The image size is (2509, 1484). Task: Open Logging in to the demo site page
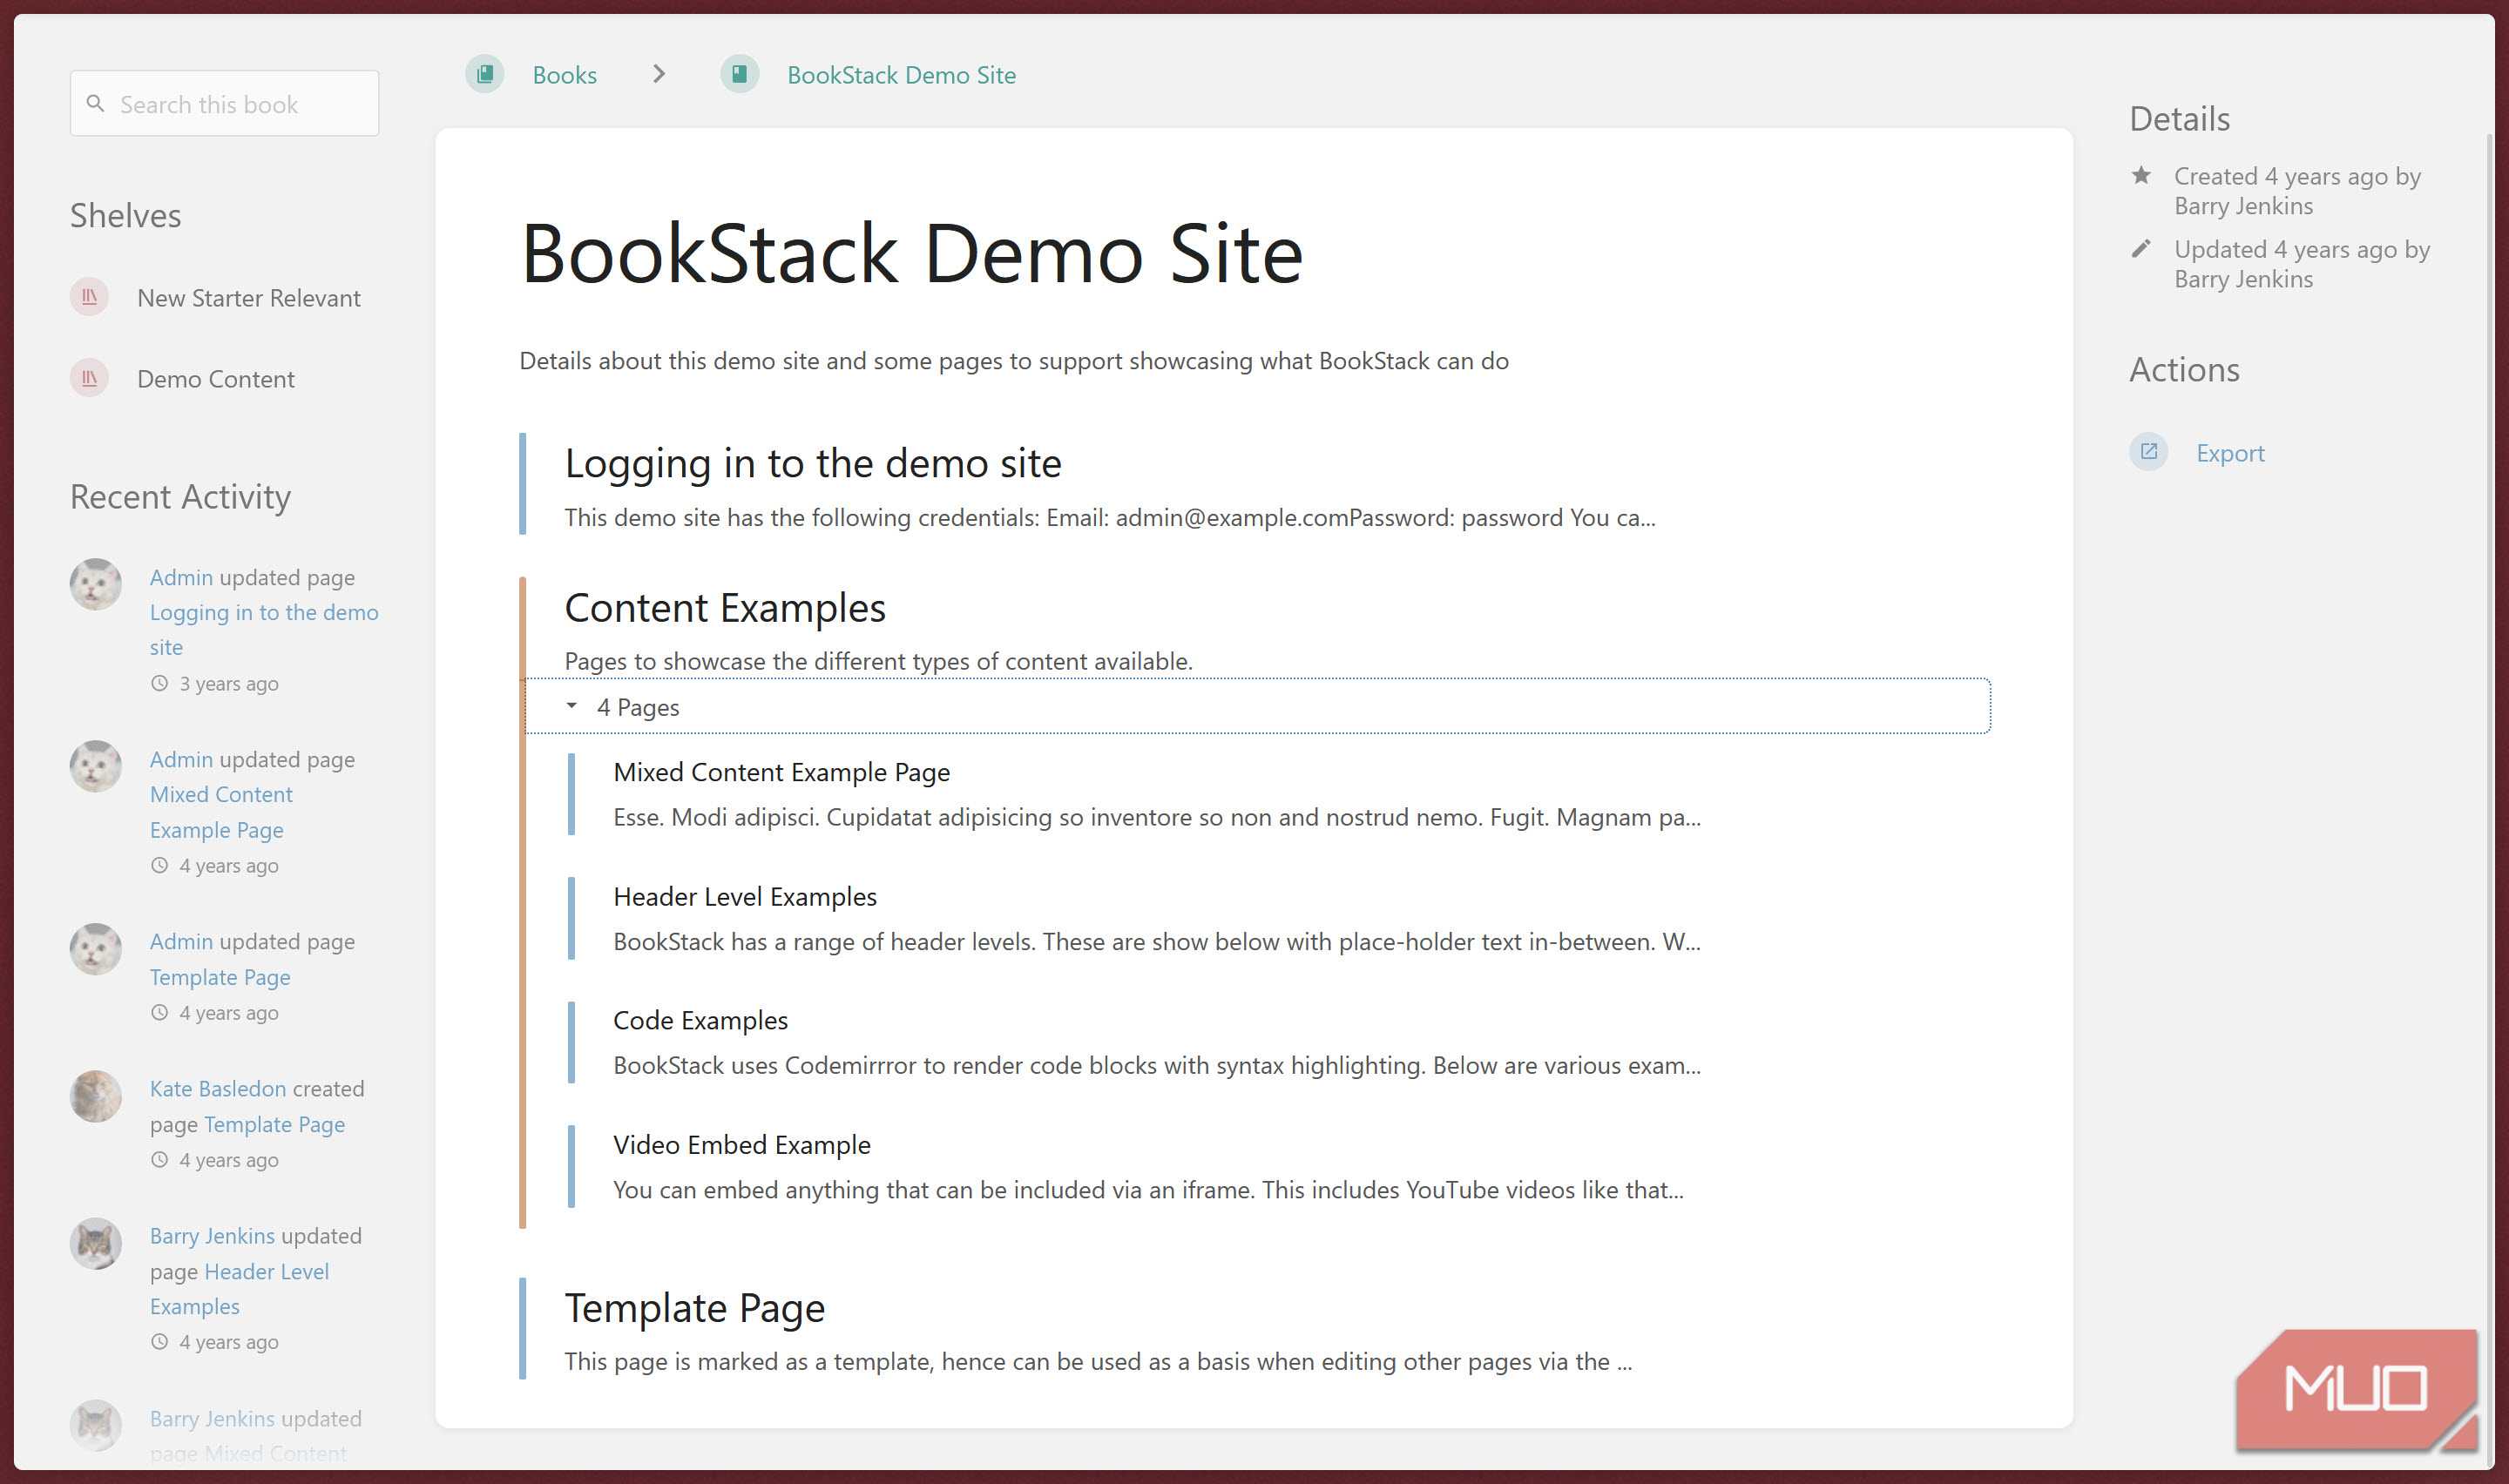(x=812, y=463)
